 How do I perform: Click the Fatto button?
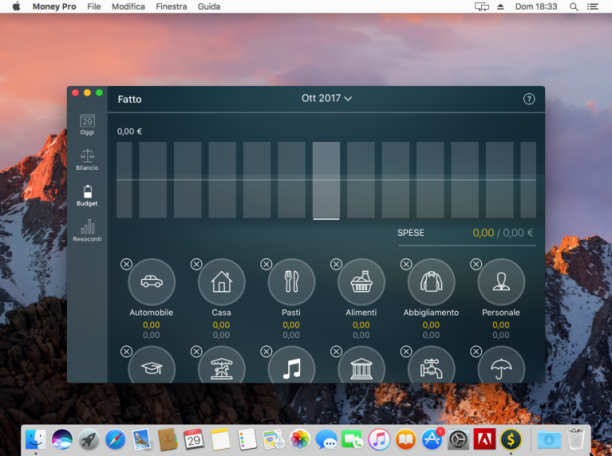[130, 99]
